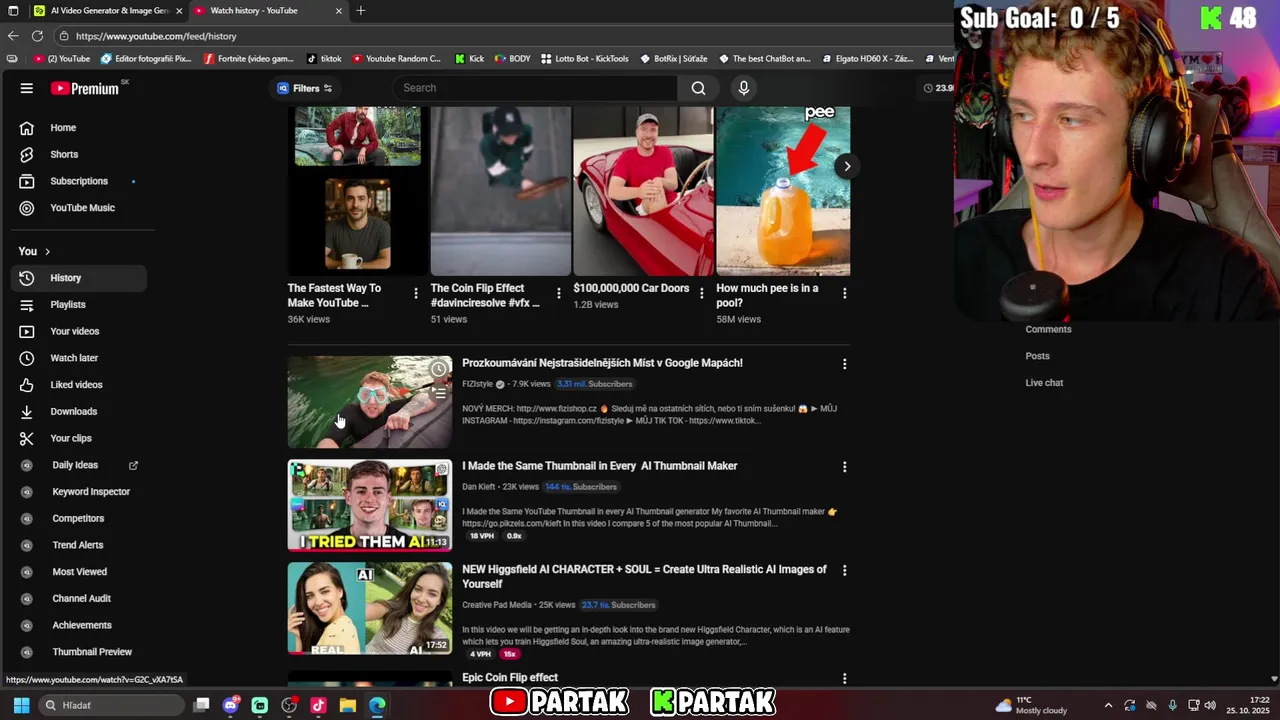Screen dimensions: 1280x720
Task: Open the Filters control
Action: [304, 88]
